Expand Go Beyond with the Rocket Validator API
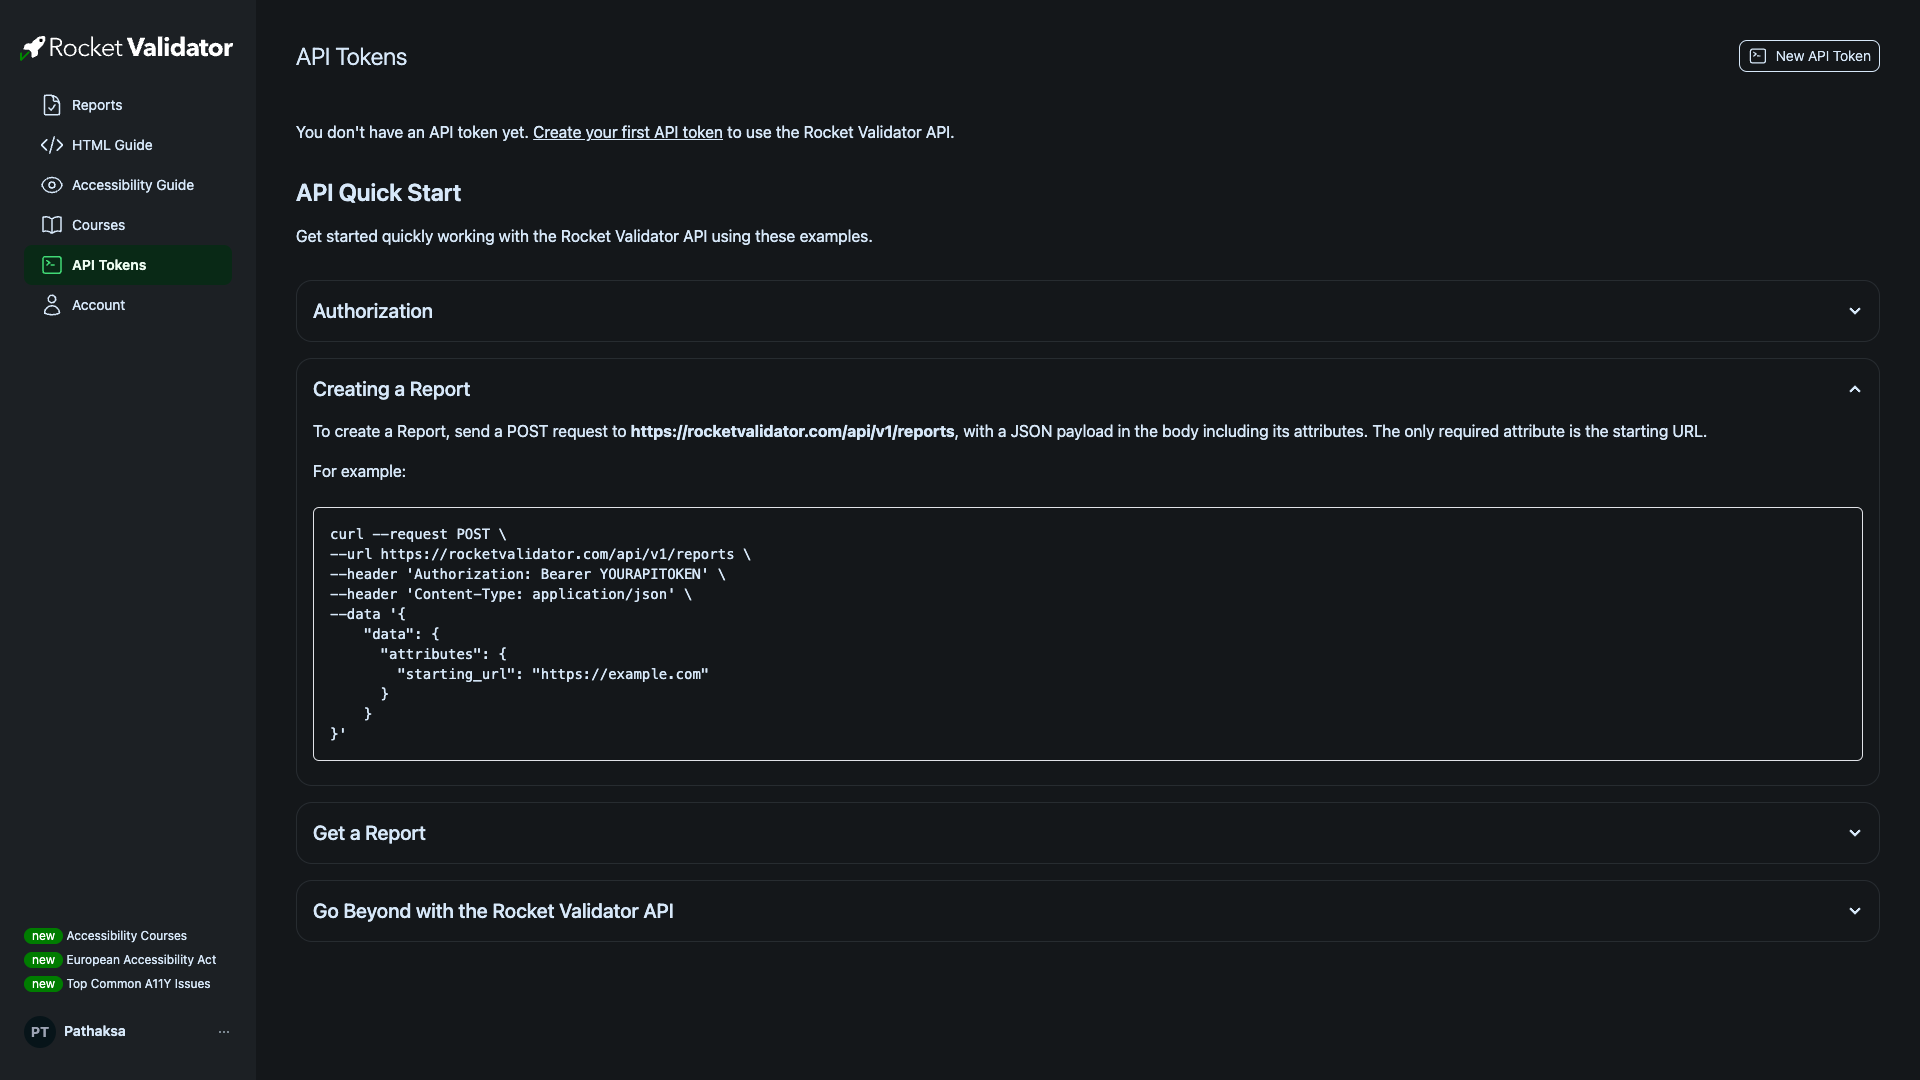Viewport: 1920px width, 1080px height. coord(1854,910)
